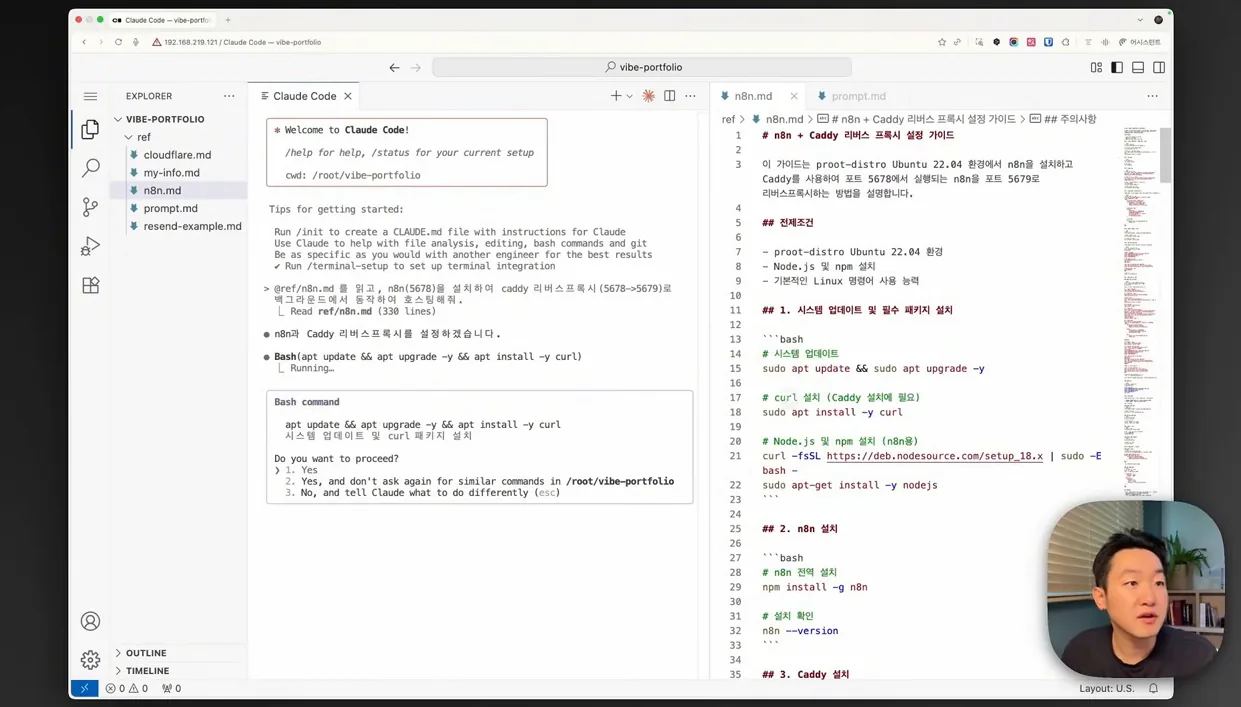Toggle the bottom panel visibility
The width and height of the screenshot is (1241, 707).
[1138, 67]
